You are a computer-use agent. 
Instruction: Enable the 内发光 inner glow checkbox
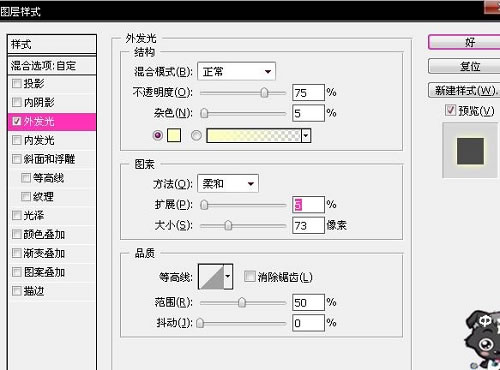[17, 140]
